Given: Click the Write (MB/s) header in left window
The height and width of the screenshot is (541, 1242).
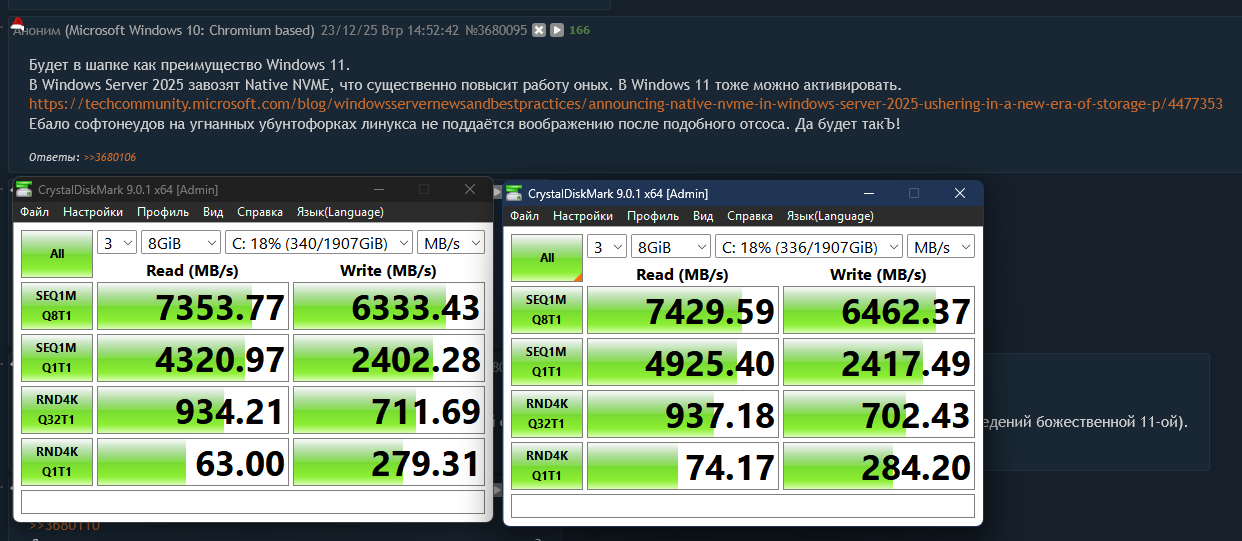Looking at the screenshot, I should pos(388,270).
